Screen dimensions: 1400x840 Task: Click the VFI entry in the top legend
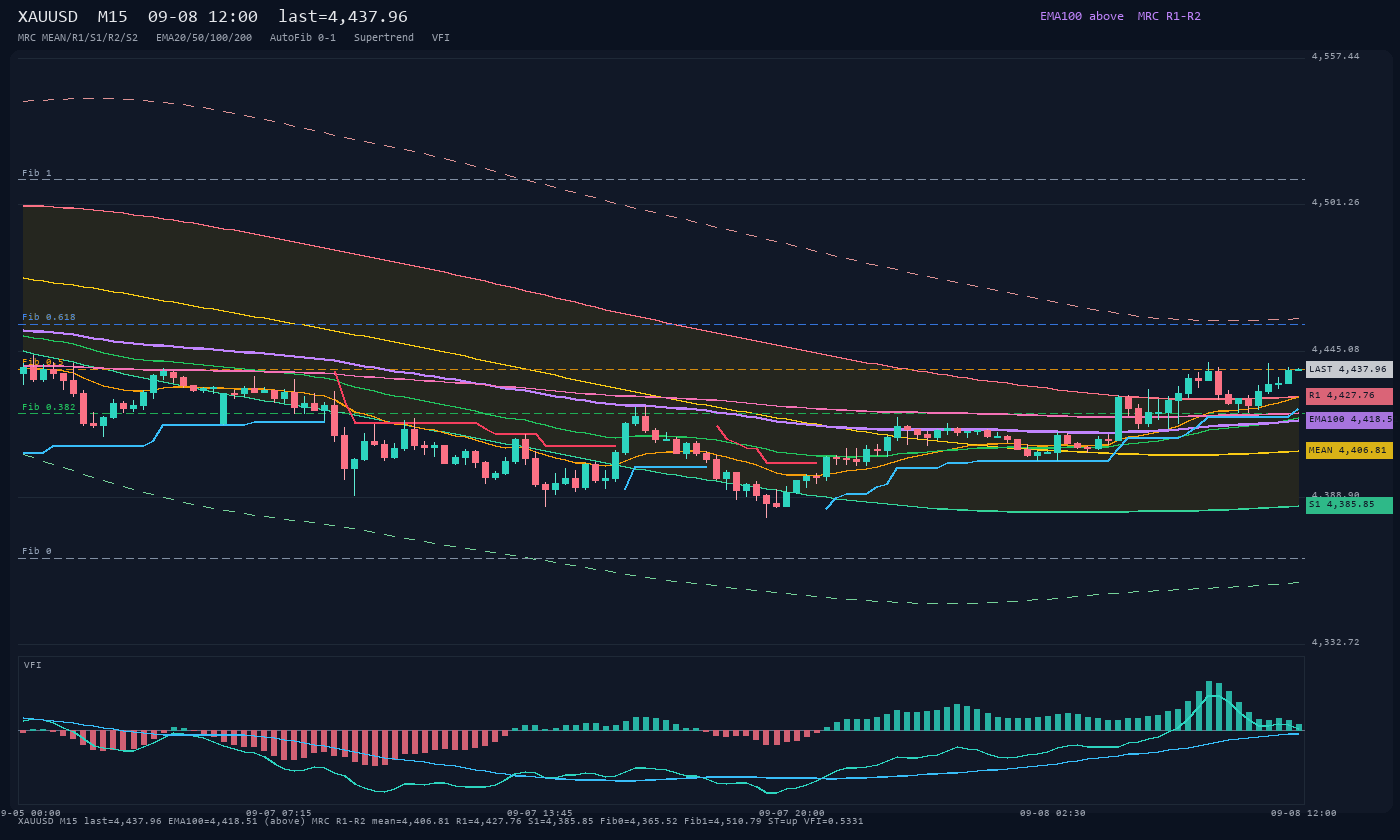coord(441,38)
